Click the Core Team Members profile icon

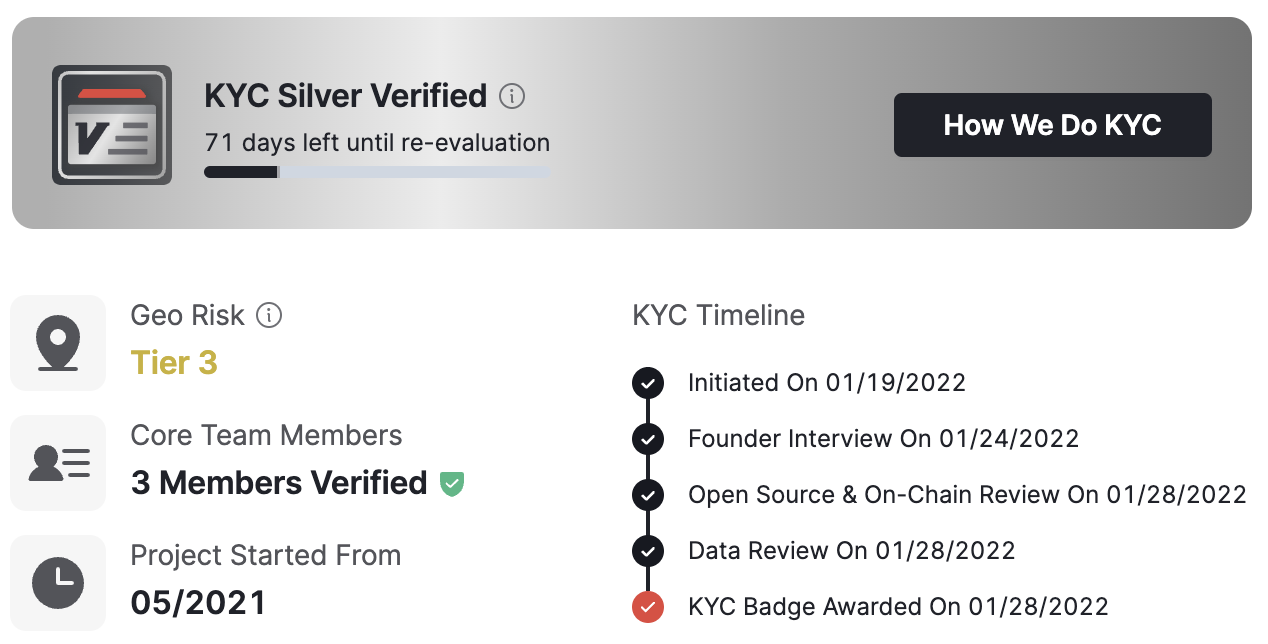coord(58,463)
